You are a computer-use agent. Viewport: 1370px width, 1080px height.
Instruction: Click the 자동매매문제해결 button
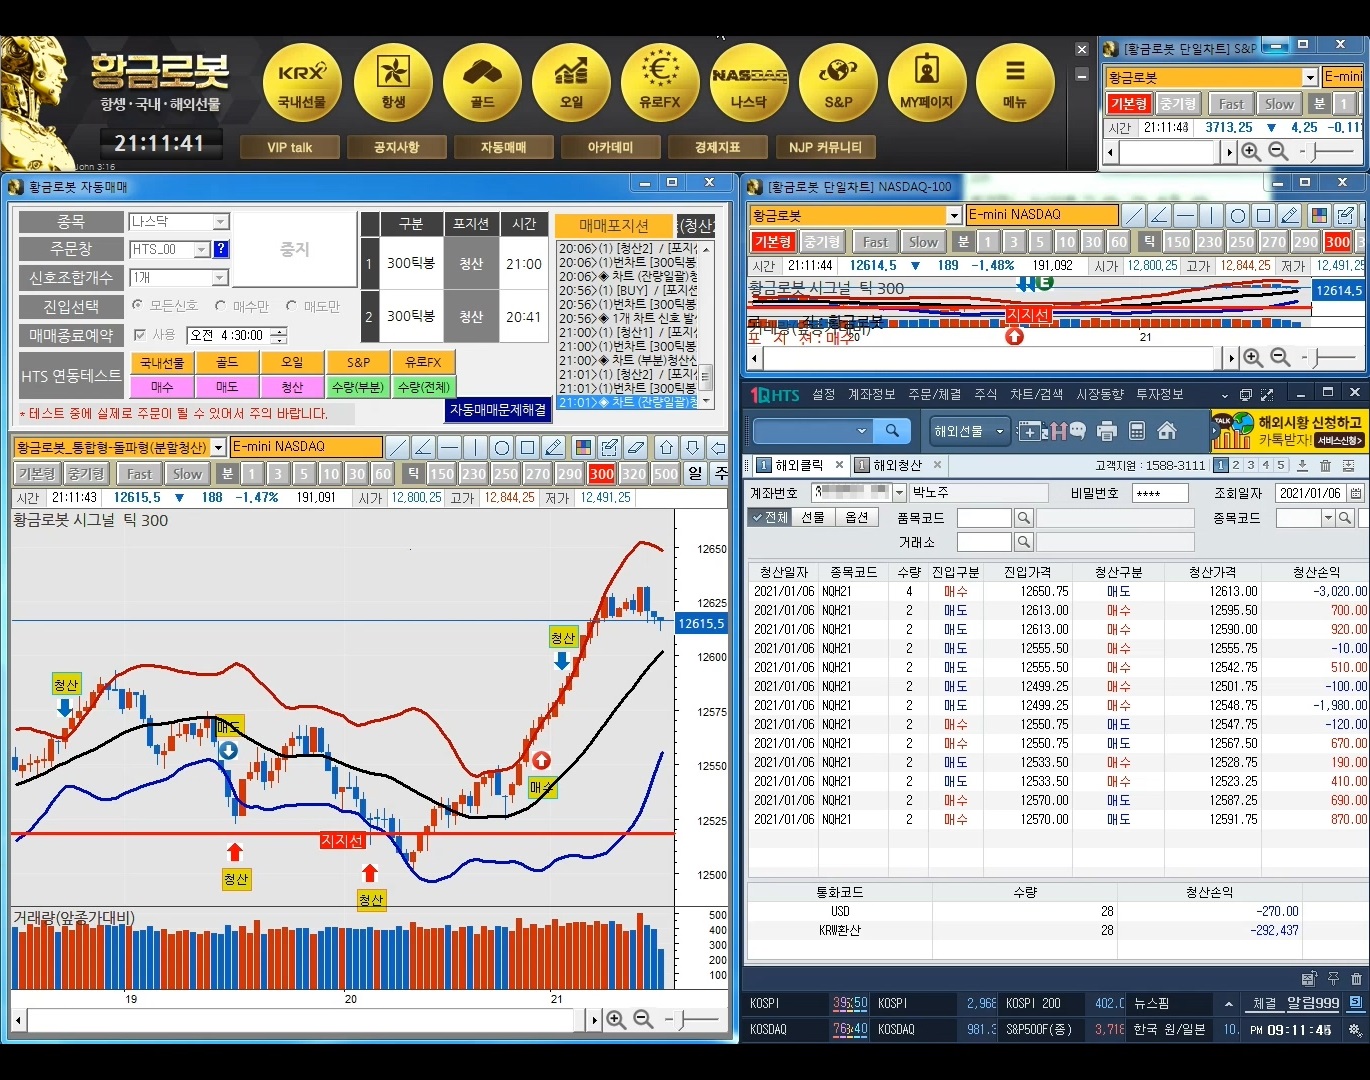[498, 410]
